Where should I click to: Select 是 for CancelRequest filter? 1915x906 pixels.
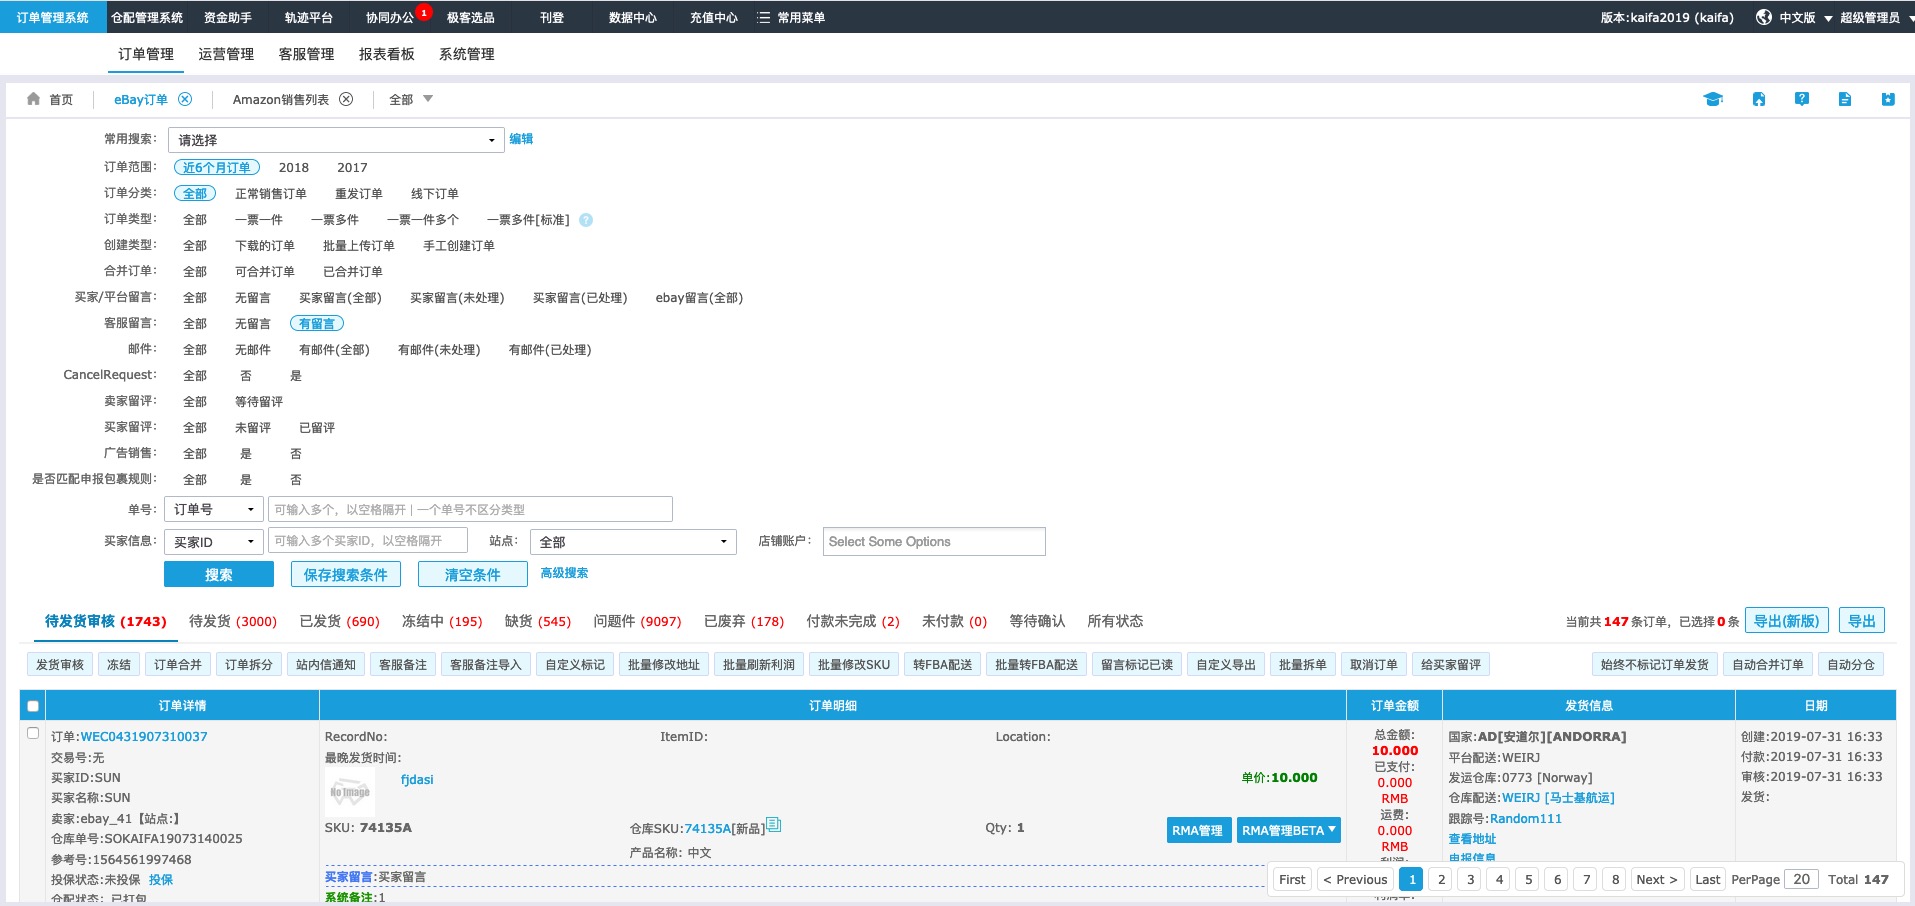click(x=295, y=375)
